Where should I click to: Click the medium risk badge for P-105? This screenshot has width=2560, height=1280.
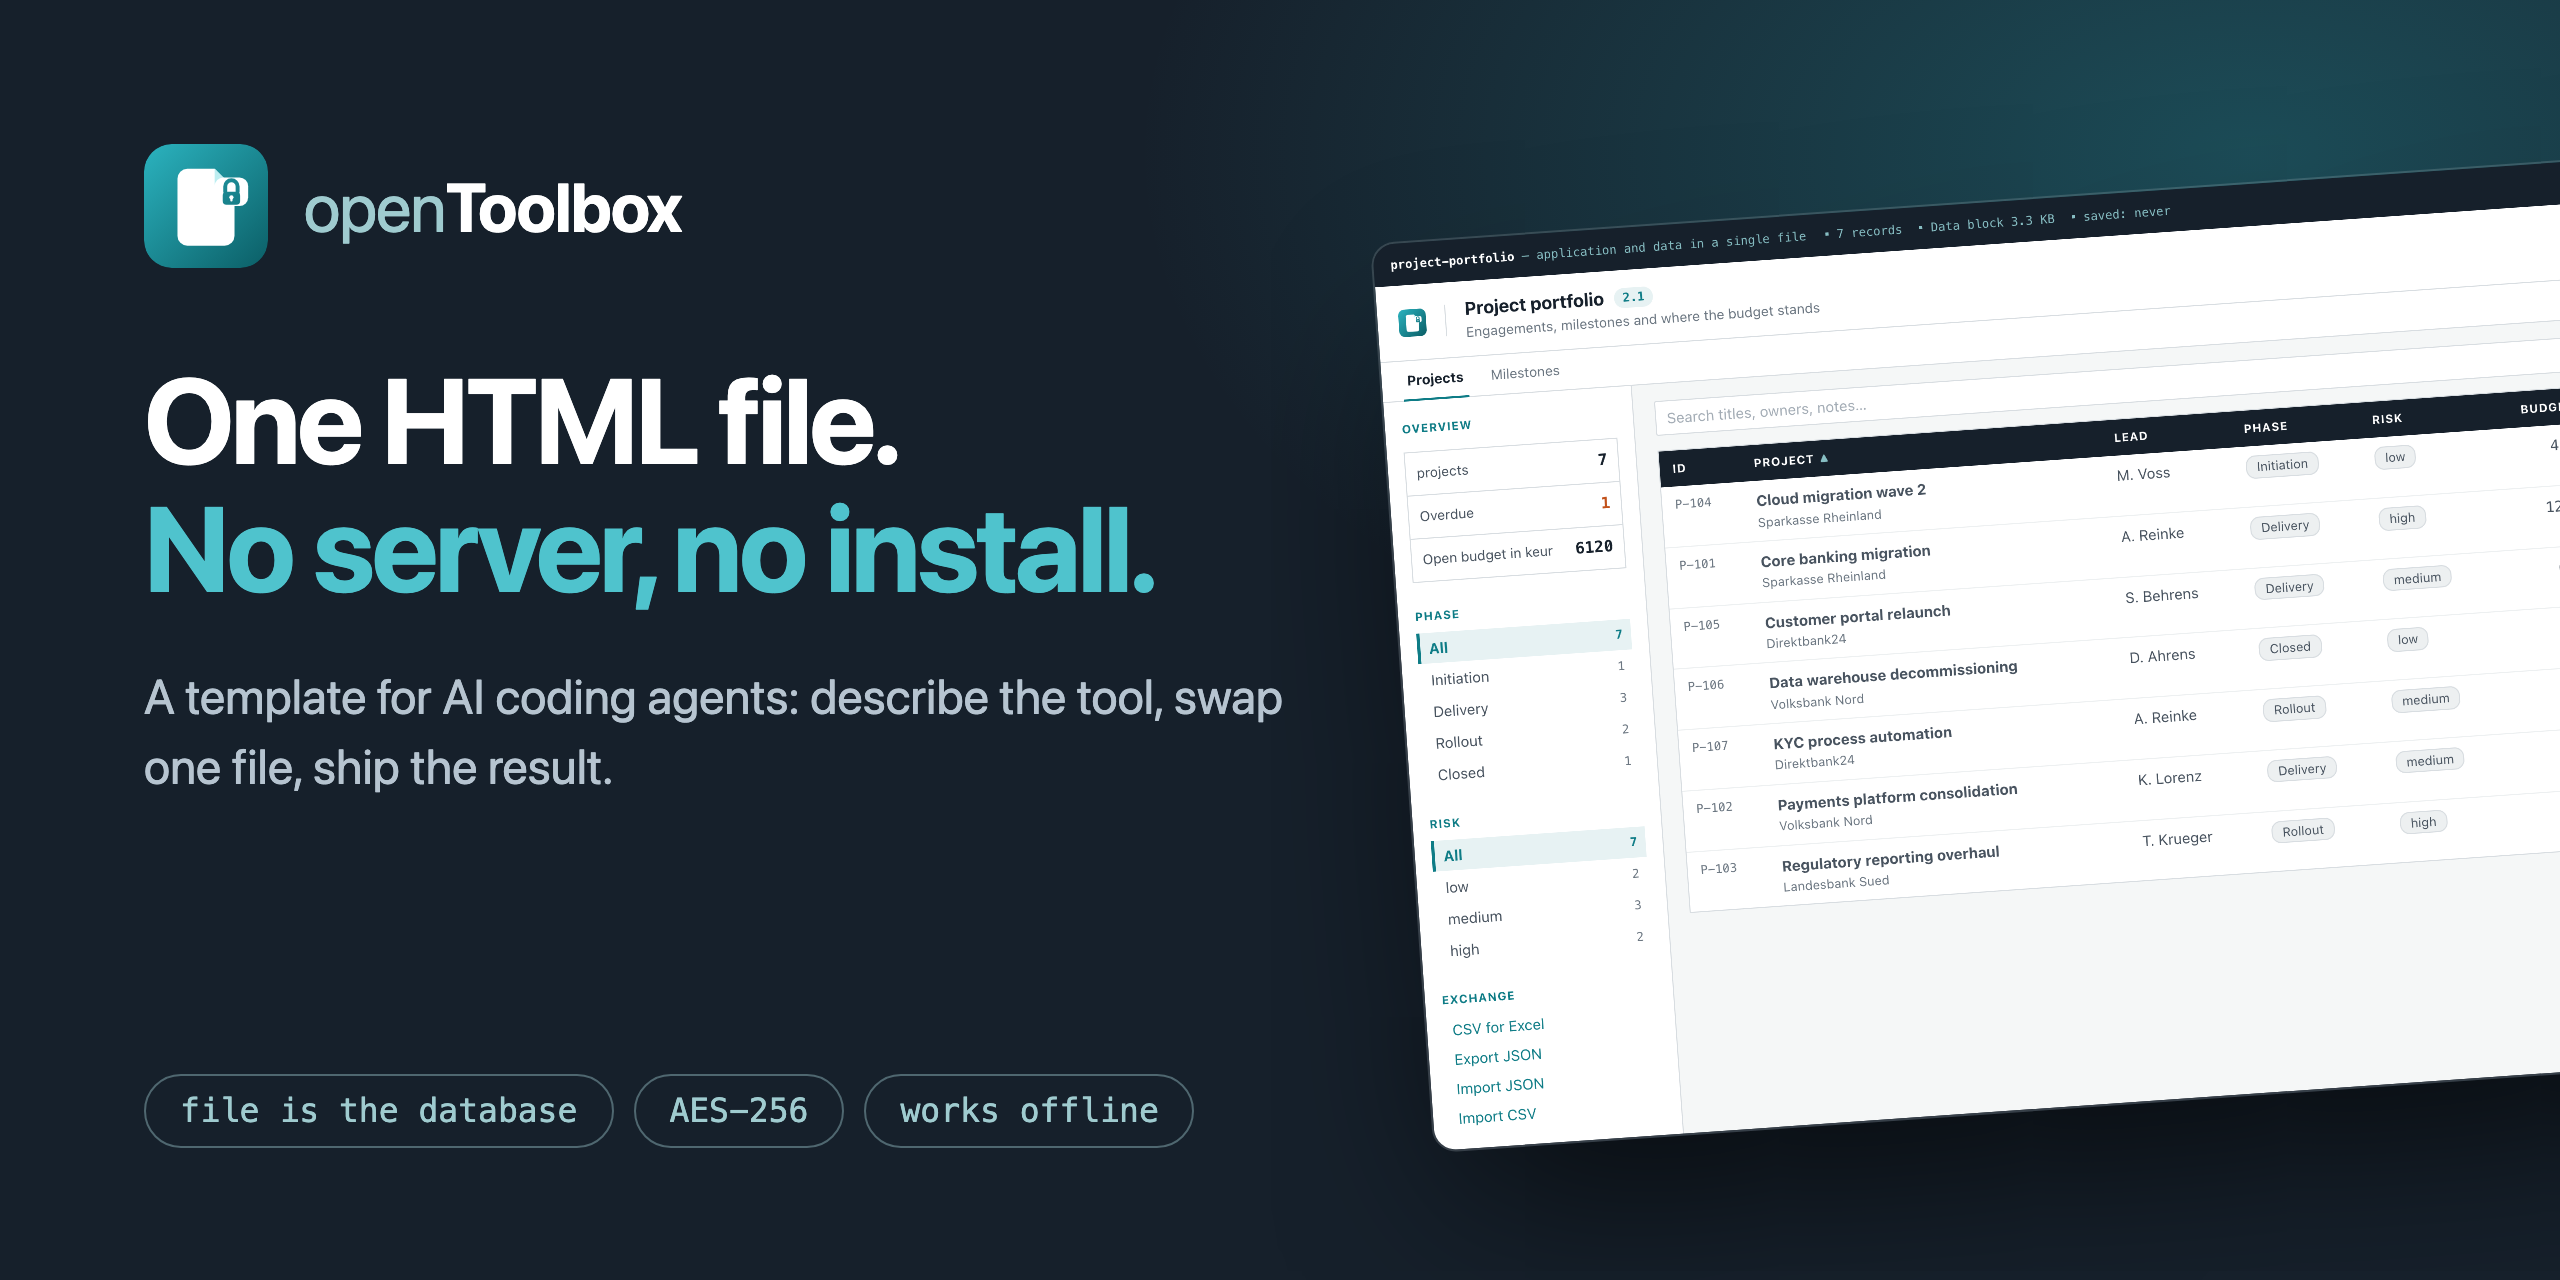2417,578
